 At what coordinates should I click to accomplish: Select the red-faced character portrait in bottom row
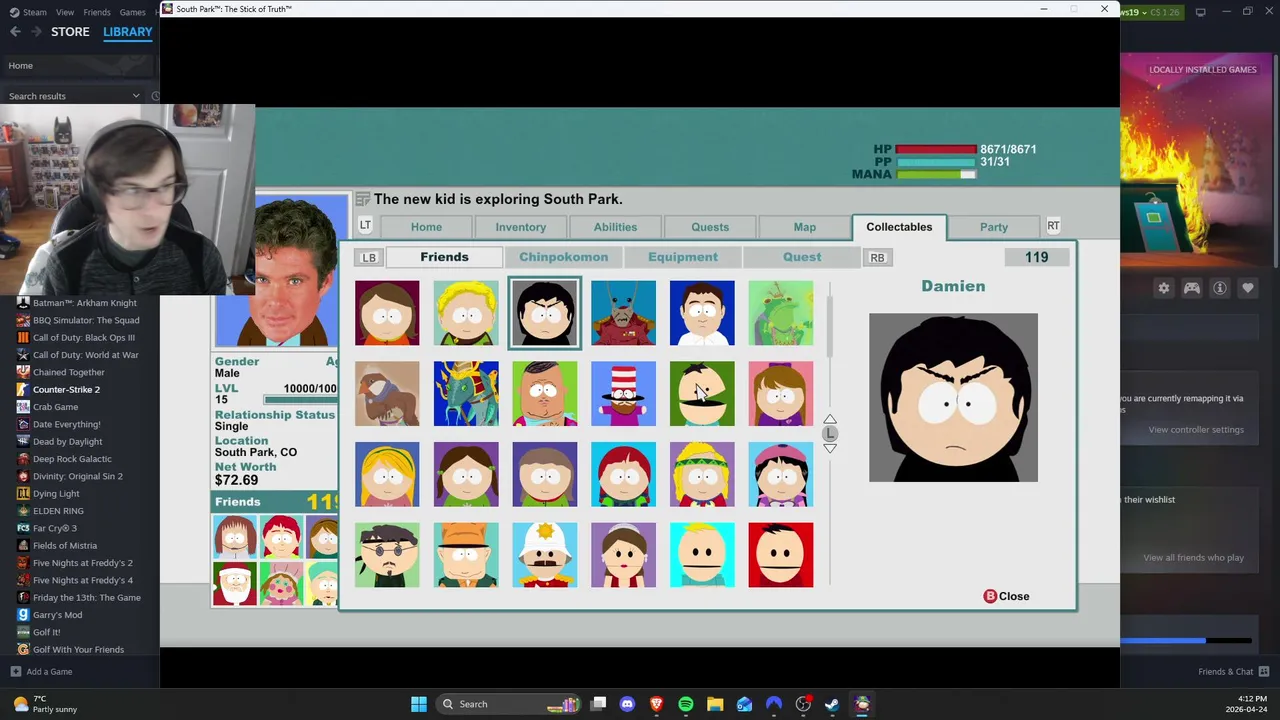[780, 555]
